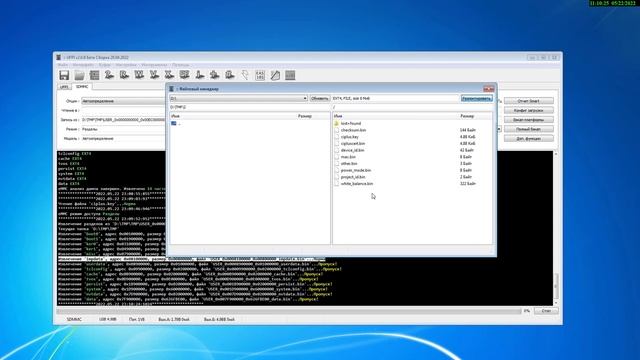Image resolution: width=640 pixels, height=360 pixels.
Task: Open the Помощь menu
Action: pos(180,65)
